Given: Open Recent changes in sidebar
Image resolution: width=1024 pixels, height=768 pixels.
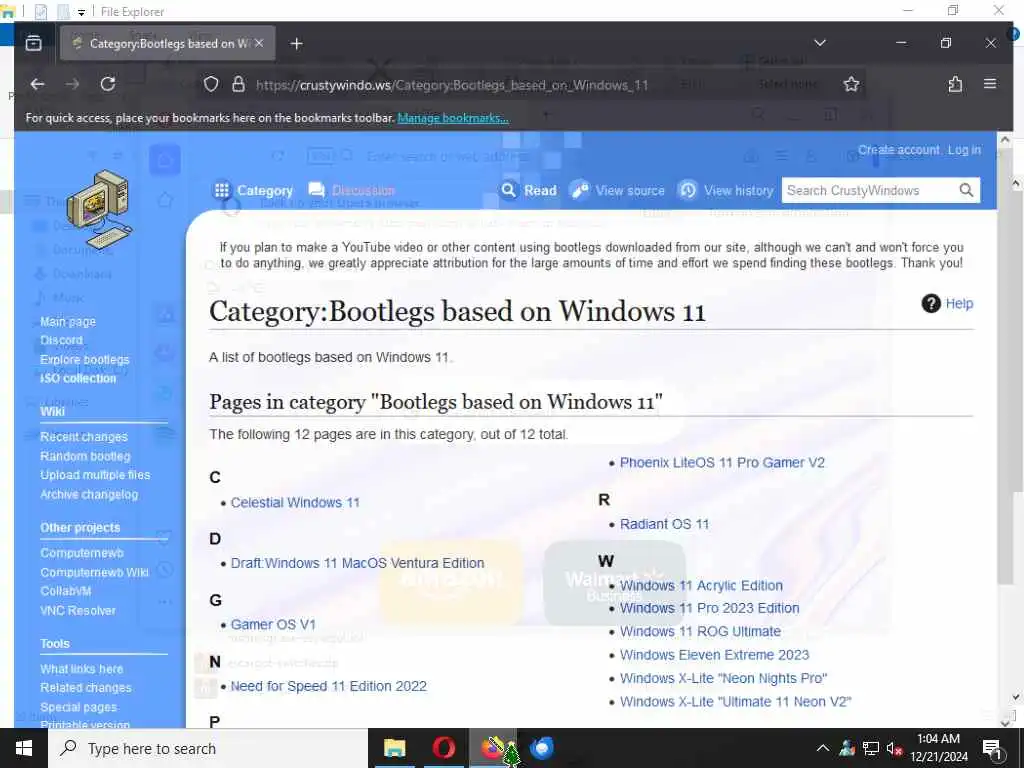Looking at the screenshot, I should (x=84, y=437).
